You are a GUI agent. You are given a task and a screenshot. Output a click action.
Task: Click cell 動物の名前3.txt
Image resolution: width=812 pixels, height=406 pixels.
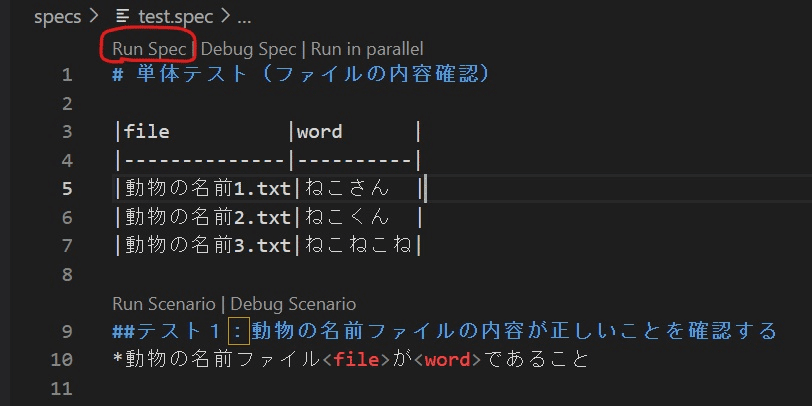pyautogui.click(x=207, y=245)
